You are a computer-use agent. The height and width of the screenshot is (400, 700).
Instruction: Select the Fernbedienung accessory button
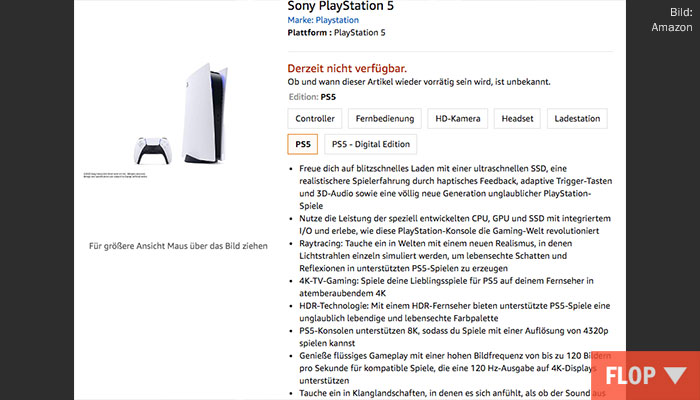point(384,118)
